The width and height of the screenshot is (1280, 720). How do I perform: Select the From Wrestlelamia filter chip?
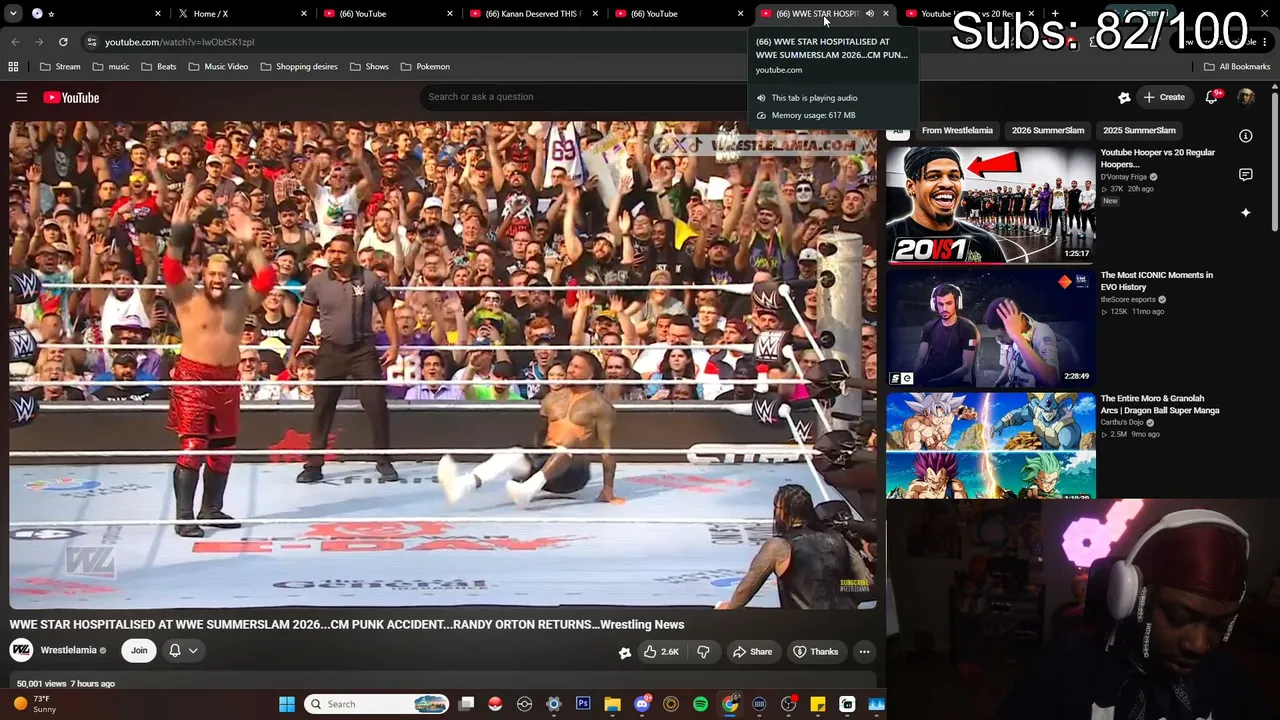tap(957, 131)
